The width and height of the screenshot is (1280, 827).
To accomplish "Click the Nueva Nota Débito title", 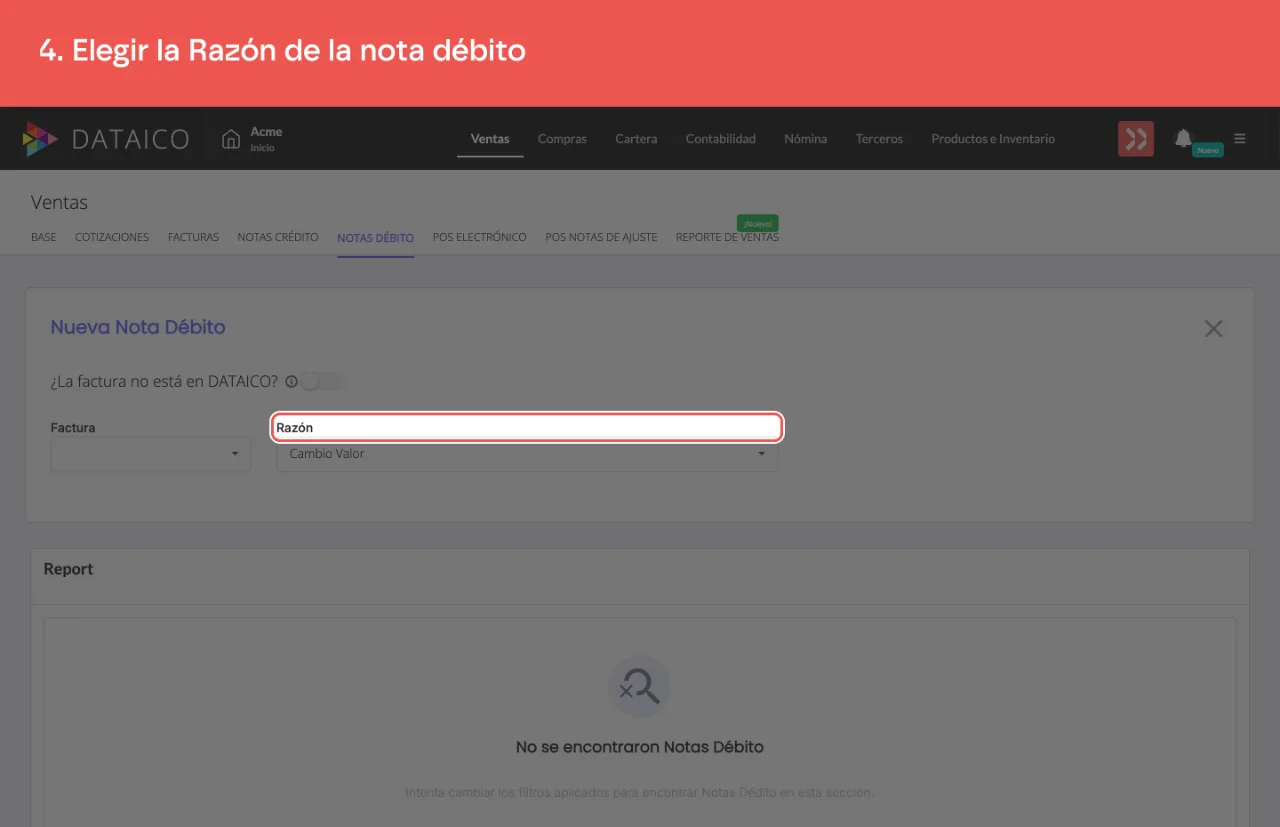I will 138,327.
